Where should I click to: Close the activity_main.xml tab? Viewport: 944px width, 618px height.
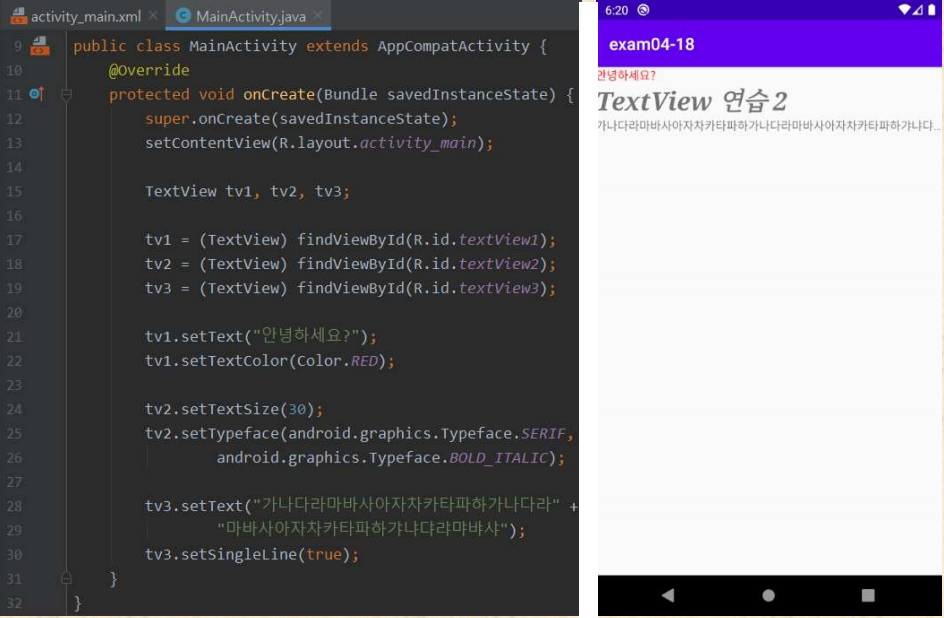(154, 16)
